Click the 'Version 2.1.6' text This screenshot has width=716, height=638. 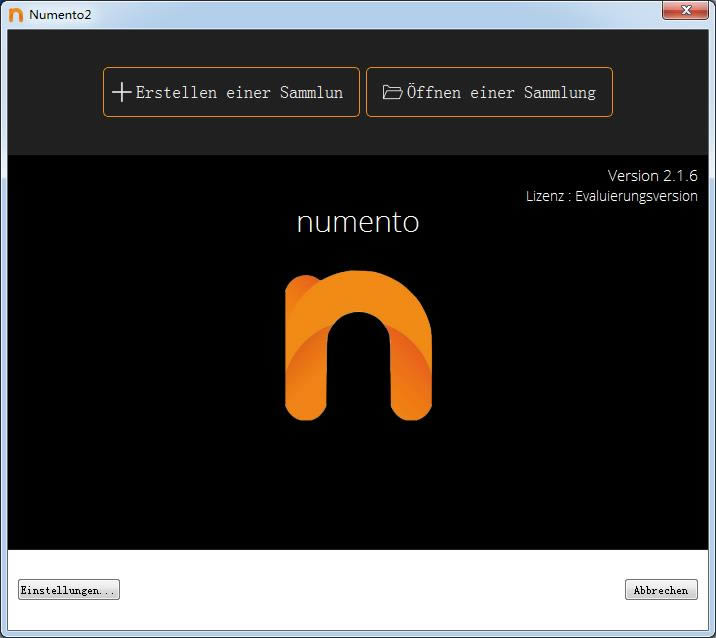(x=652, y=176)
